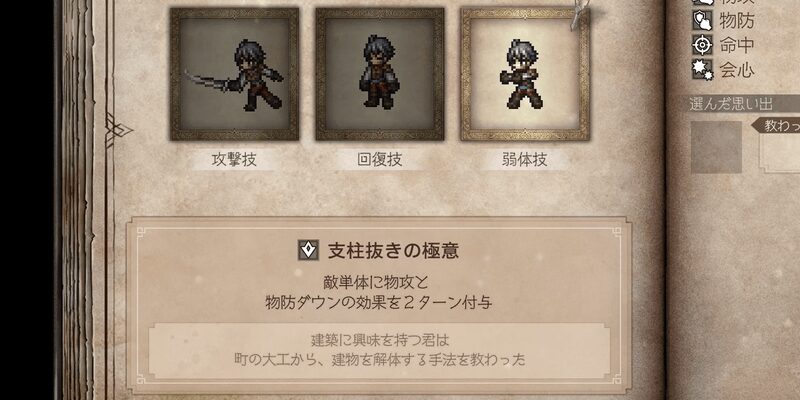Click the 教わっ tag on the right
The height and width of the screenshot is (400, 800).
coord(776,126)
